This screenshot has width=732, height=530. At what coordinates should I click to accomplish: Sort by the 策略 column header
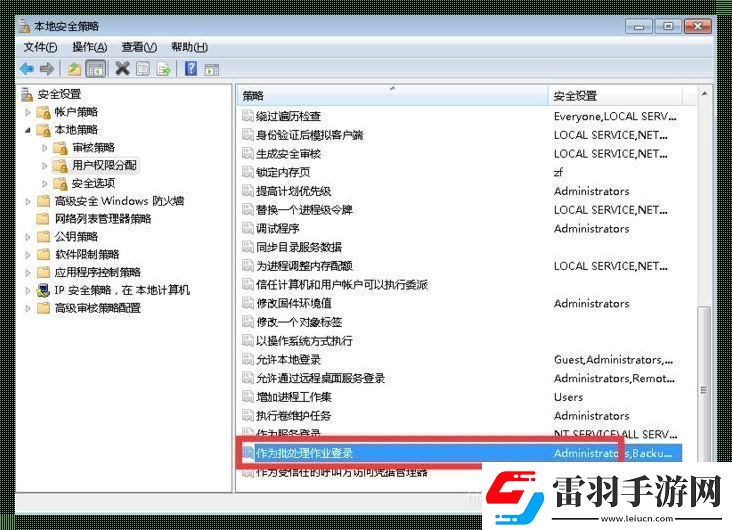[x=393, y=96]
